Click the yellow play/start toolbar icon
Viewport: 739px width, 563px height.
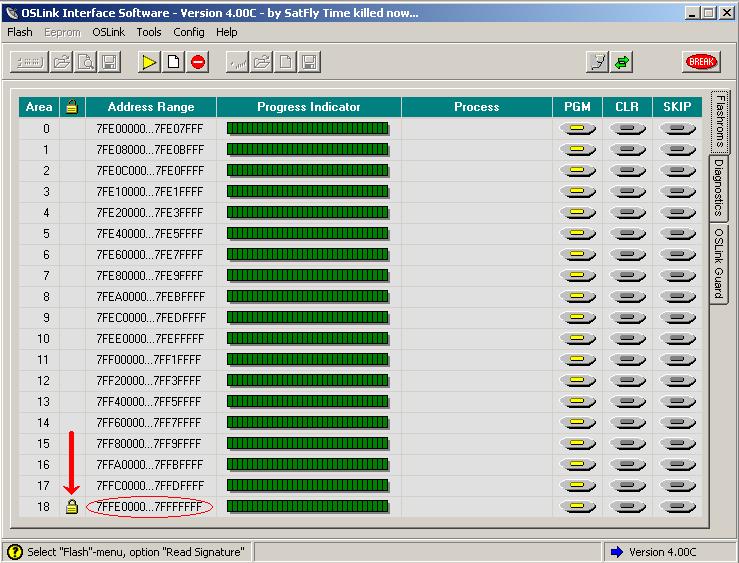(x=149, y=62)
